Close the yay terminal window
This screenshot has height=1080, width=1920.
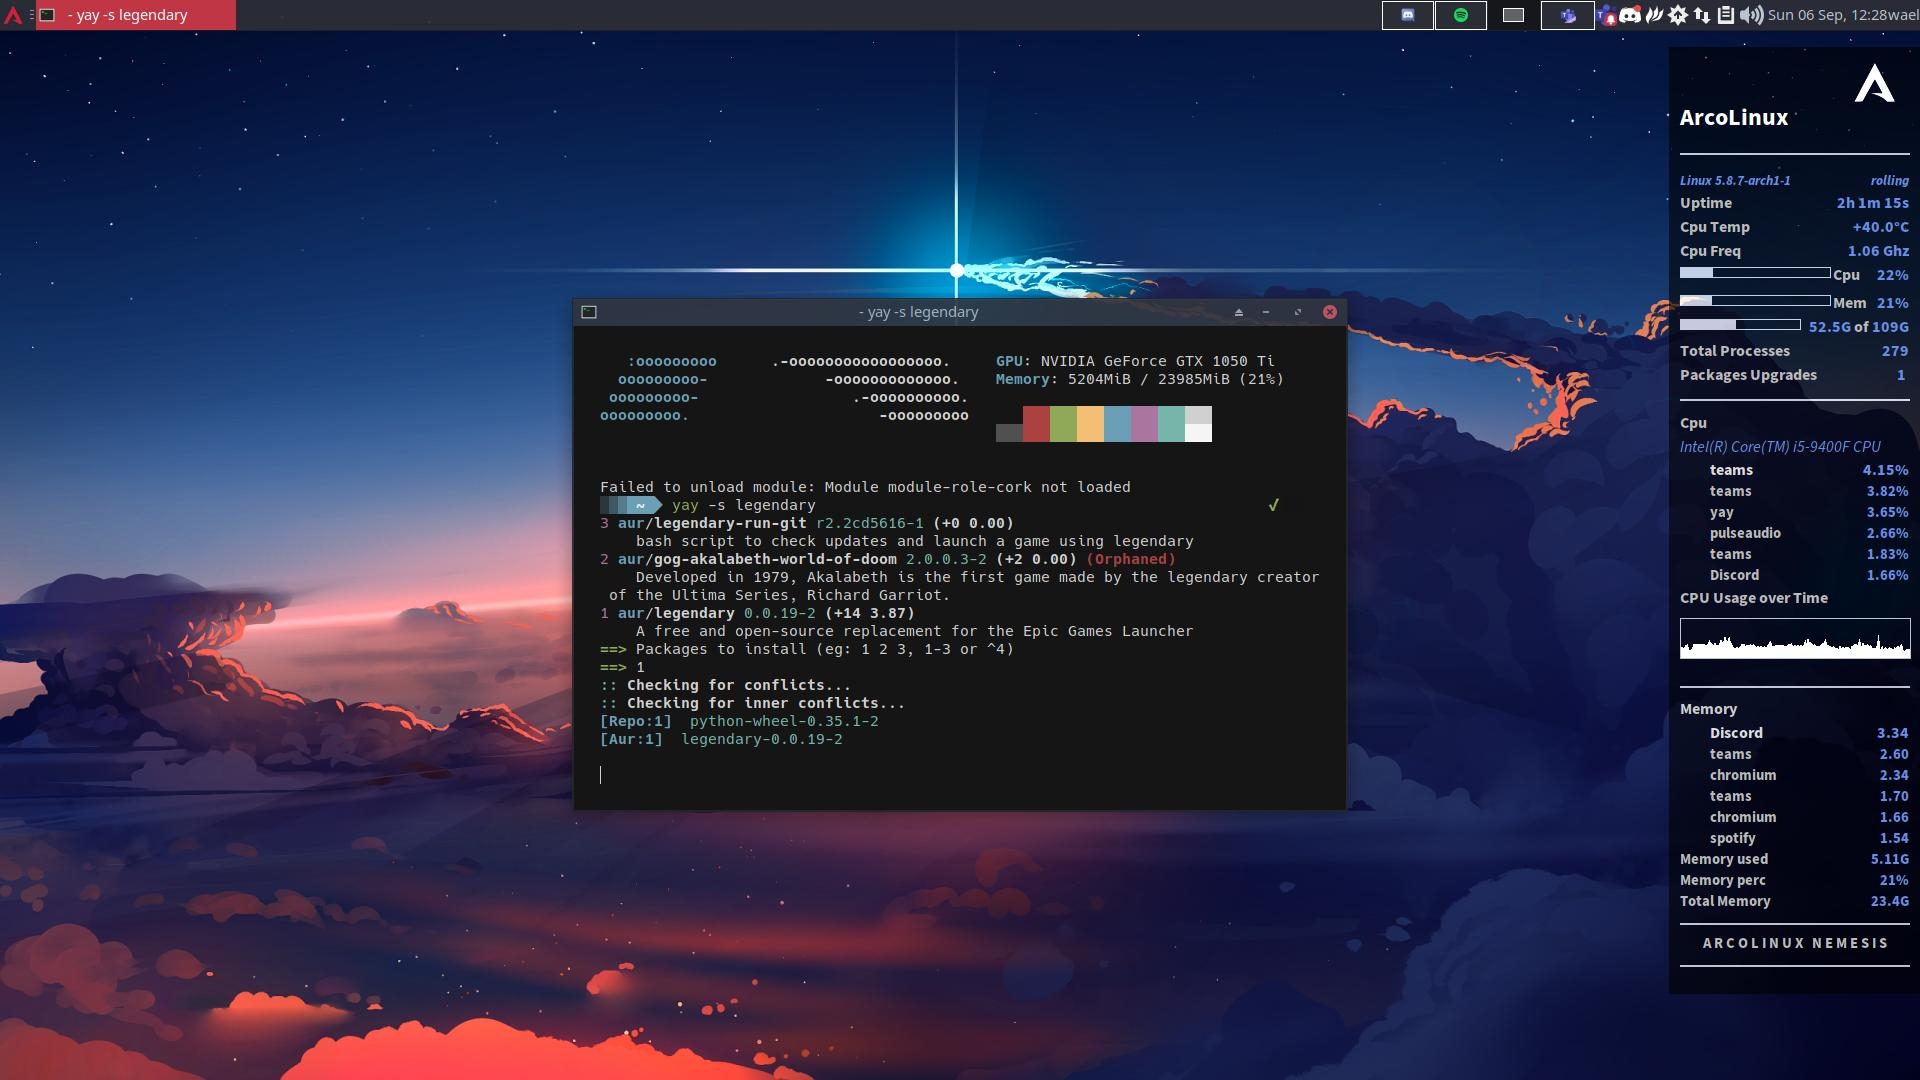tap(1330, 312)
